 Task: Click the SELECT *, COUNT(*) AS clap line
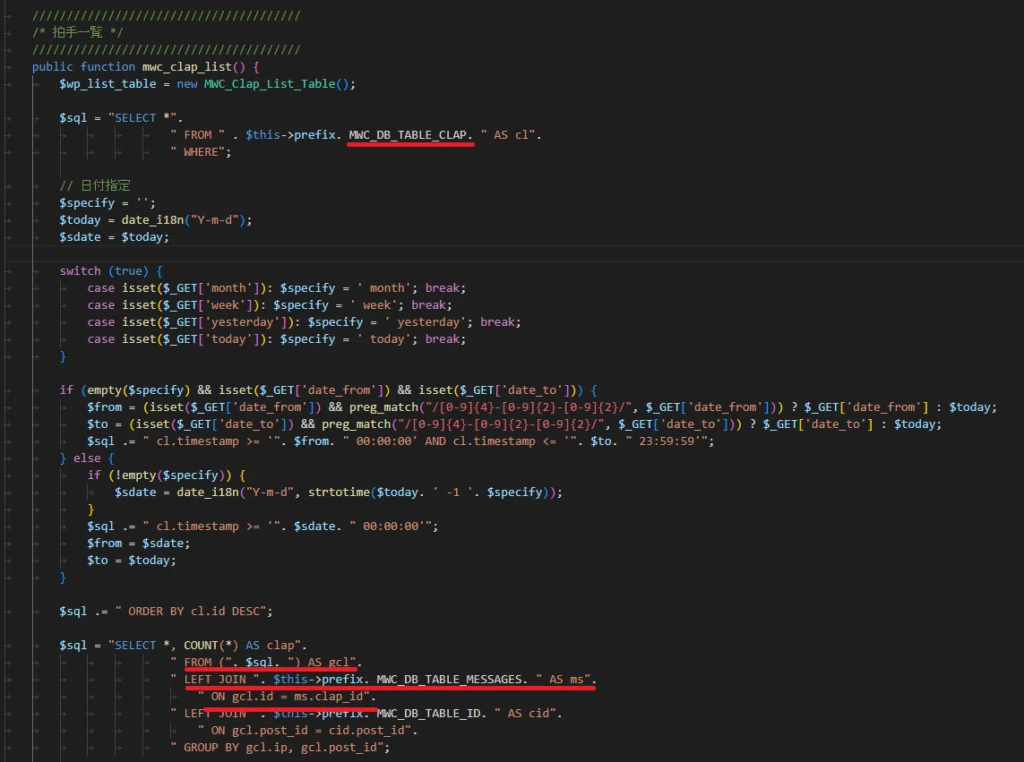coord(183,645)
